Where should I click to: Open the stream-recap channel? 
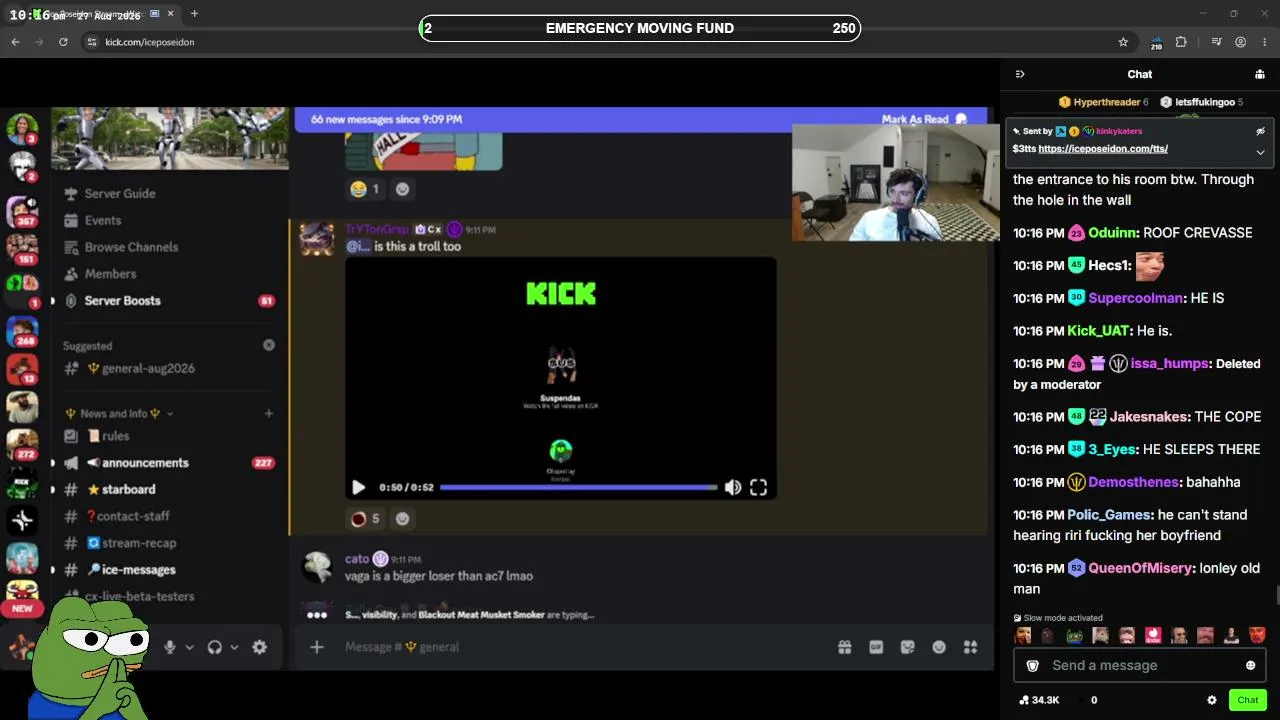tap(139, 543)
